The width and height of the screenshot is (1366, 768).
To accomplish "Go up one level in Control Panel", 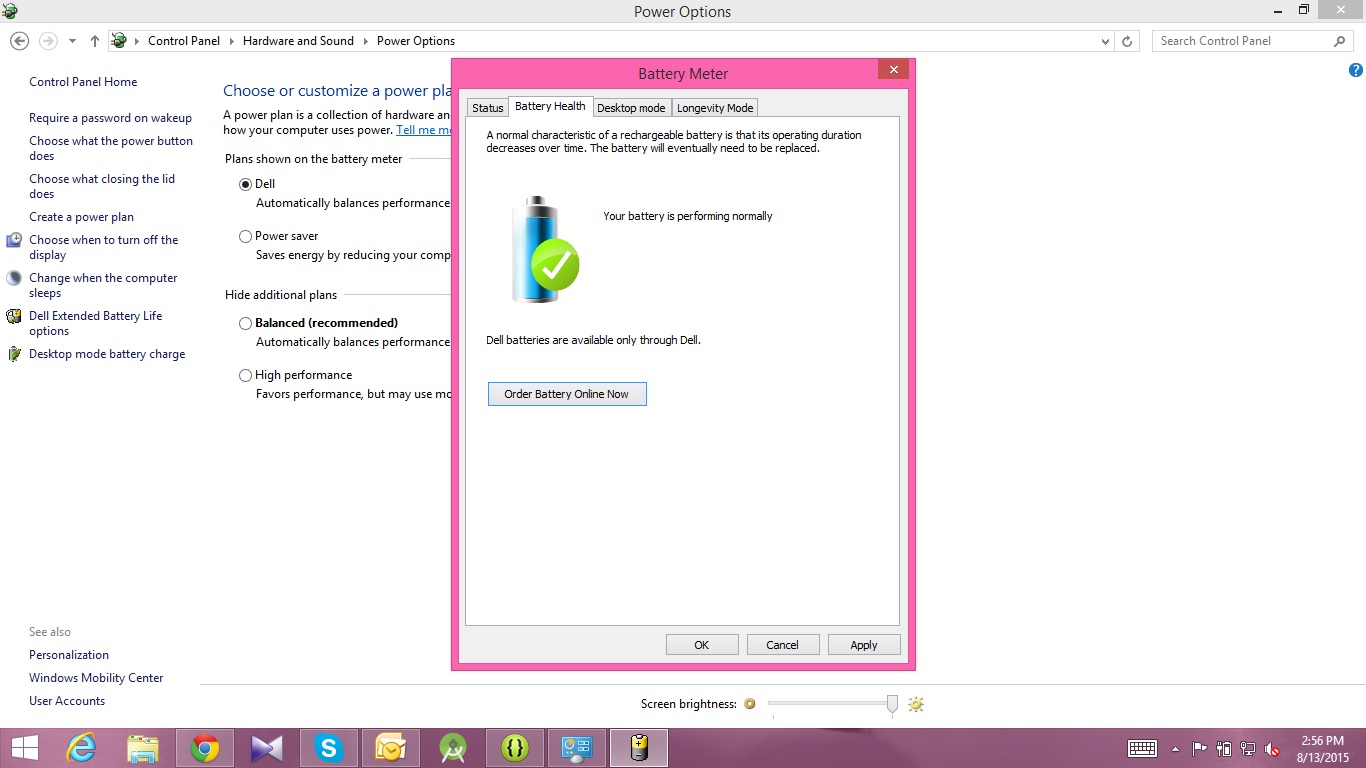I will (94, 41).
